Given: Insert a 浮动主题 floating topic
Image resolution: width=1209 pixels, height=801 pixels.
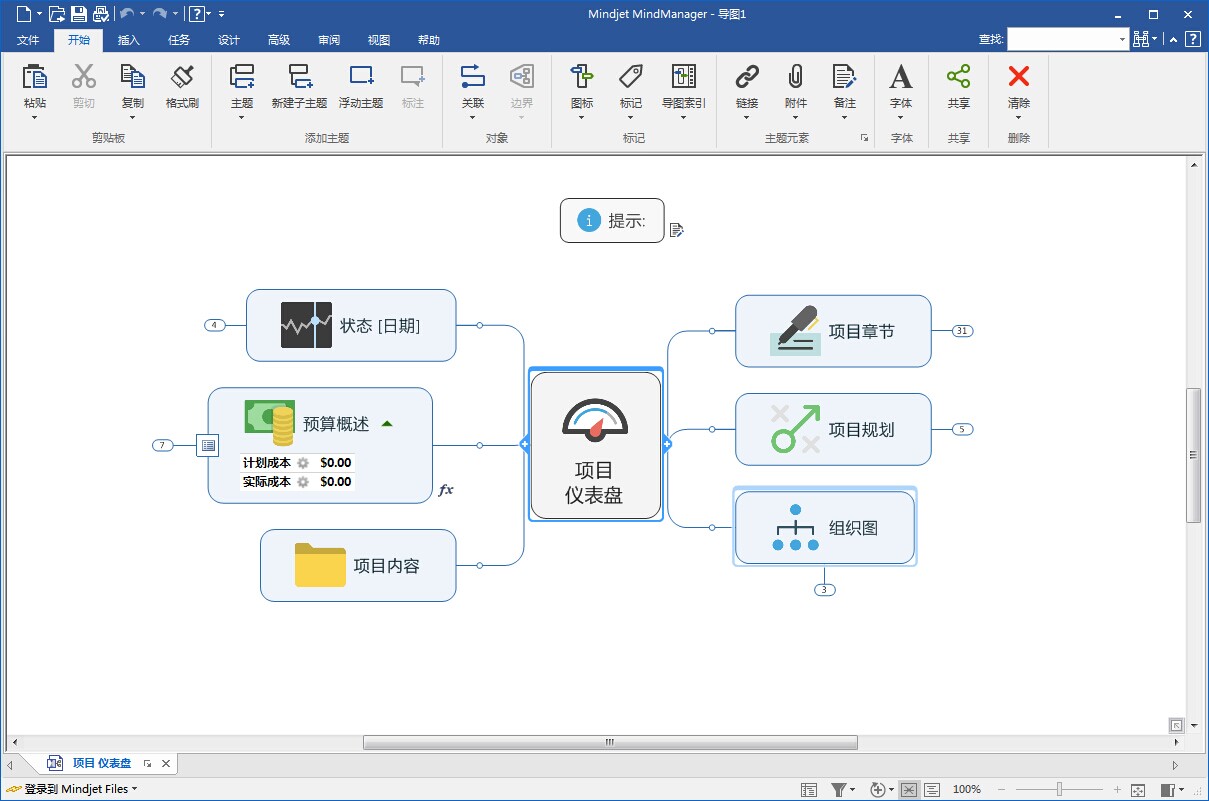Looking at the screenshot, I should 361,88.
